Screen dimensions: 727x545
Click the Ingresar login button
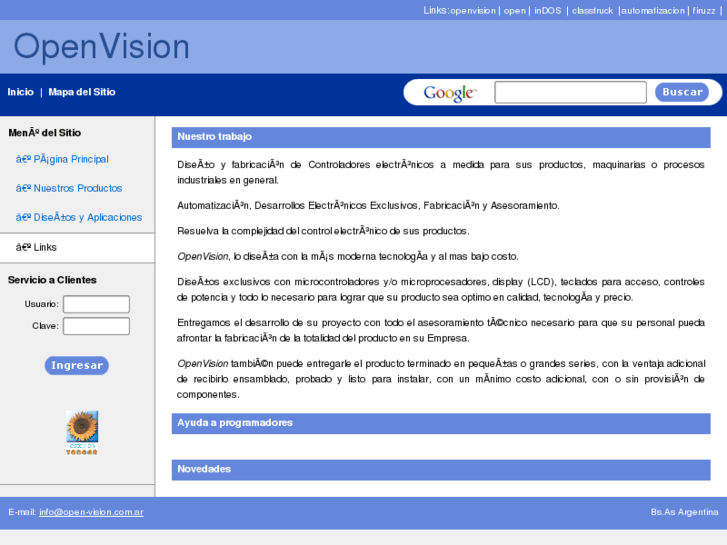tap(77, 365)
